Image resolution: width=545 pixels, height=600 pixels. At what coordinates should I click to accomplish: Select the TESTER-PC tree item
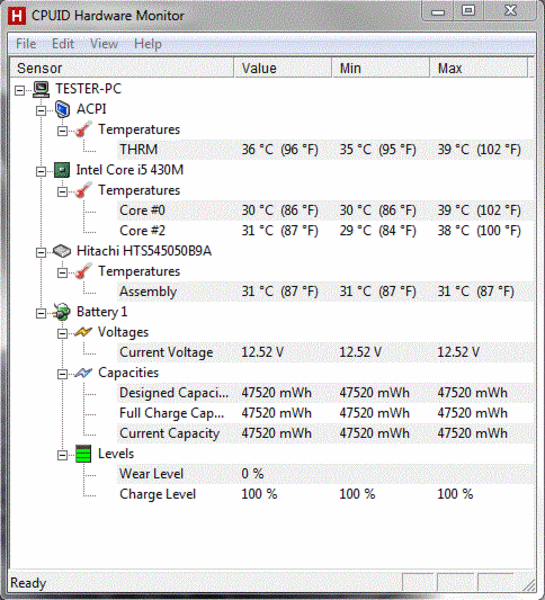(x=88, y=89)
